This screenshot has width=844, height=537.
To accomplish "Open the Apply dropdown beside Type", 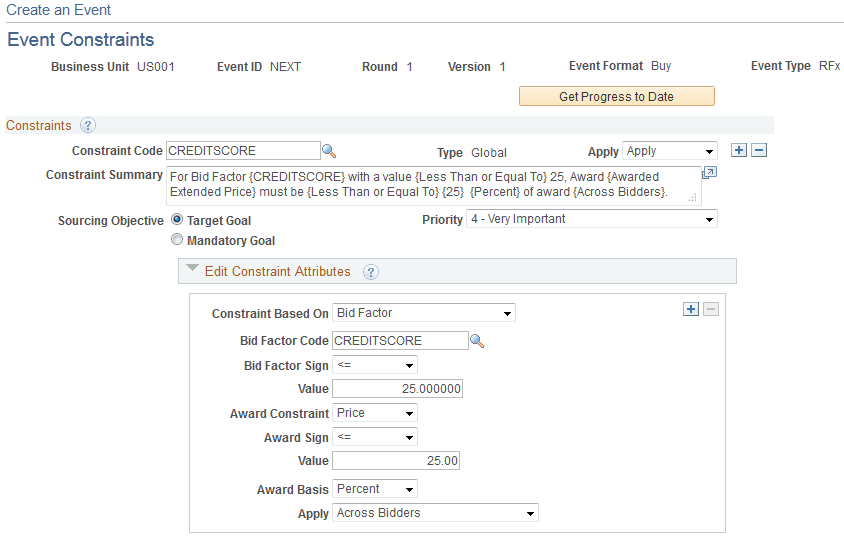I will [670, 151].
